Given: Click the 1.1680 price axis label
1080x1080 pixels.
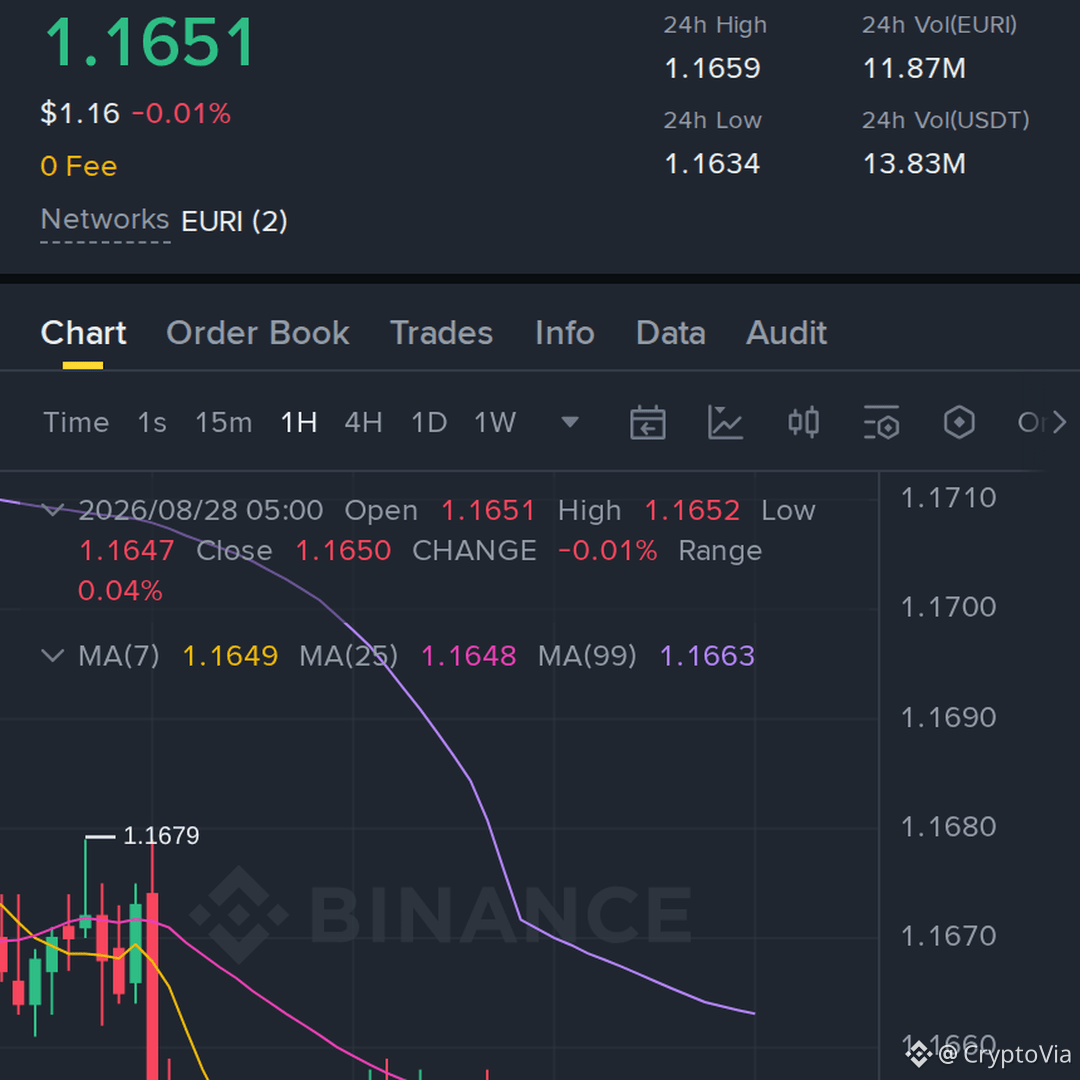Looking at the screenshot, I should tap(948, 827).
